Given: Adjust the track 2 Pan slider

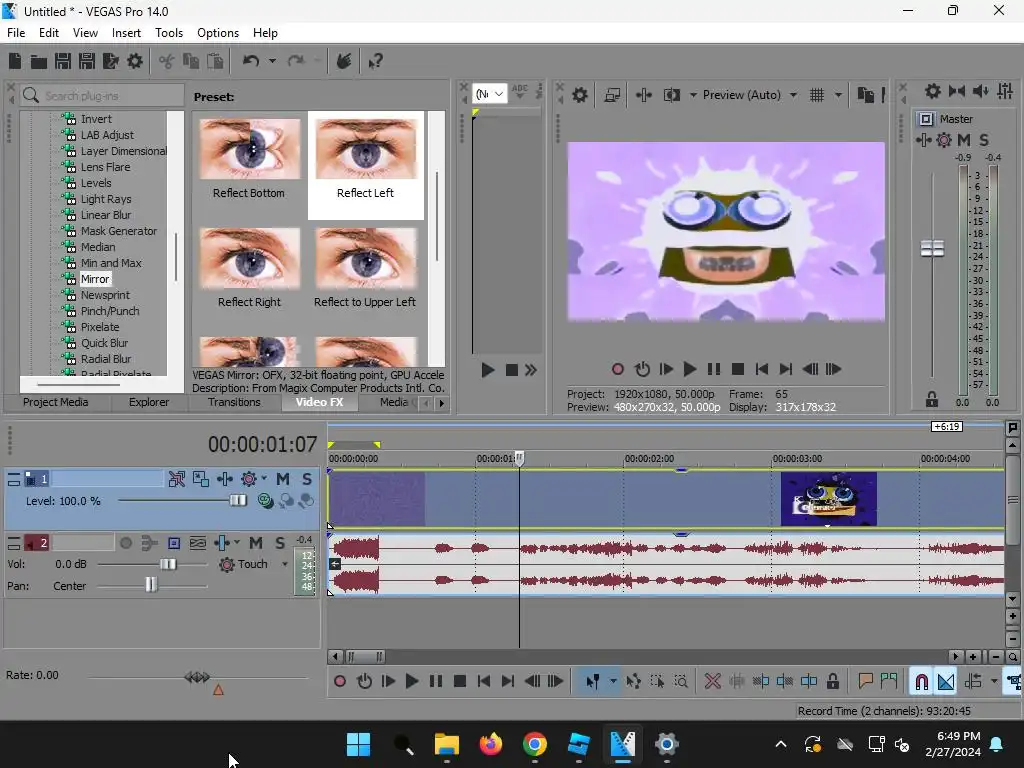Looking at the screenshot, I should pyautogui.click(x=152, y=584).
